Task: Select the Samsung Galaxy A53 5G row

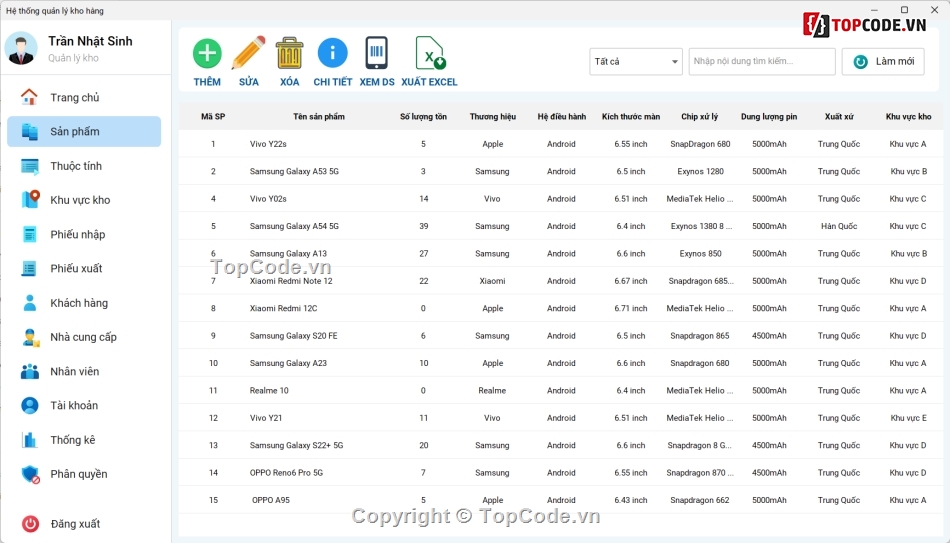Action: pyautogui.click(x=560, y=171)
